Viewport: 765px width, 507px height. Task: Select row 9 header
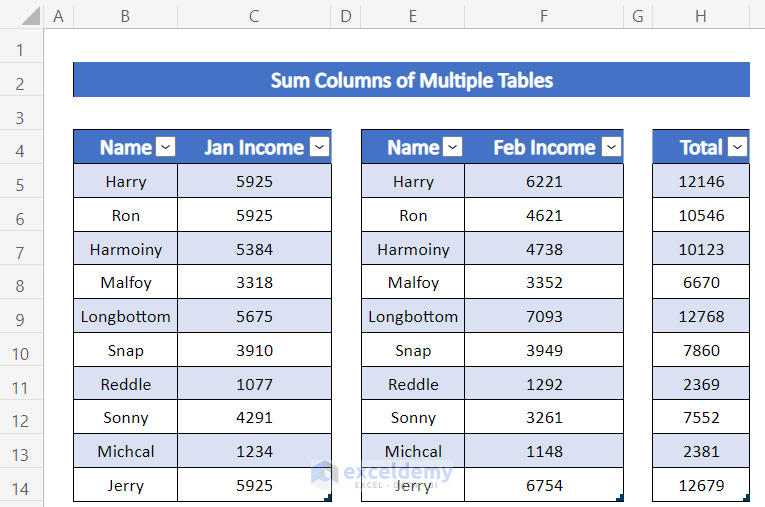22,317
